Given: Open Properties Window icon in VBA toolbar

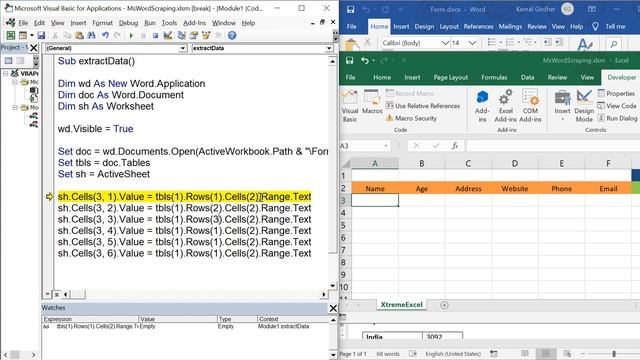Looking at the screenshot, I should (194, 36).
